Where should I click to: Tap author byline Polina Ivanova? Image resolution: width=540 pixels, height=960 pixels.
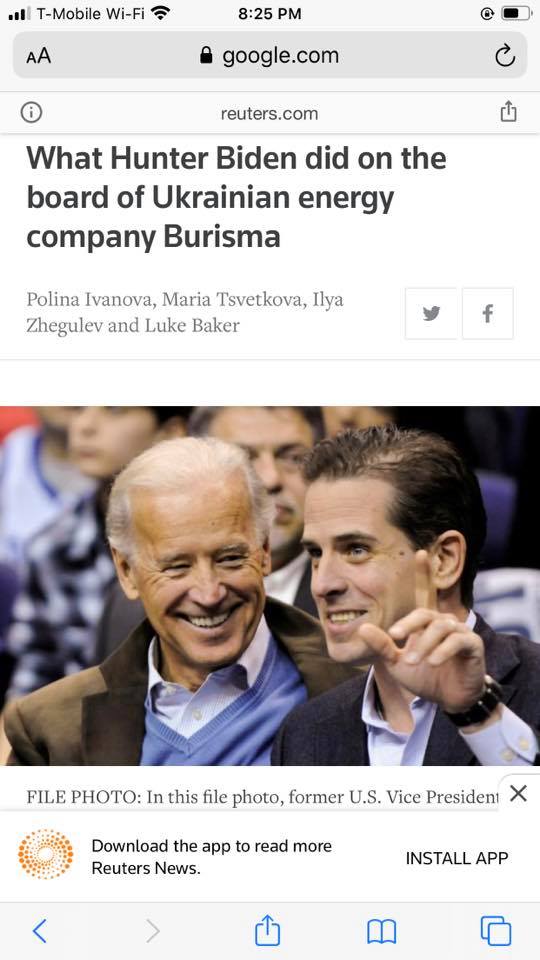point(86,300)
